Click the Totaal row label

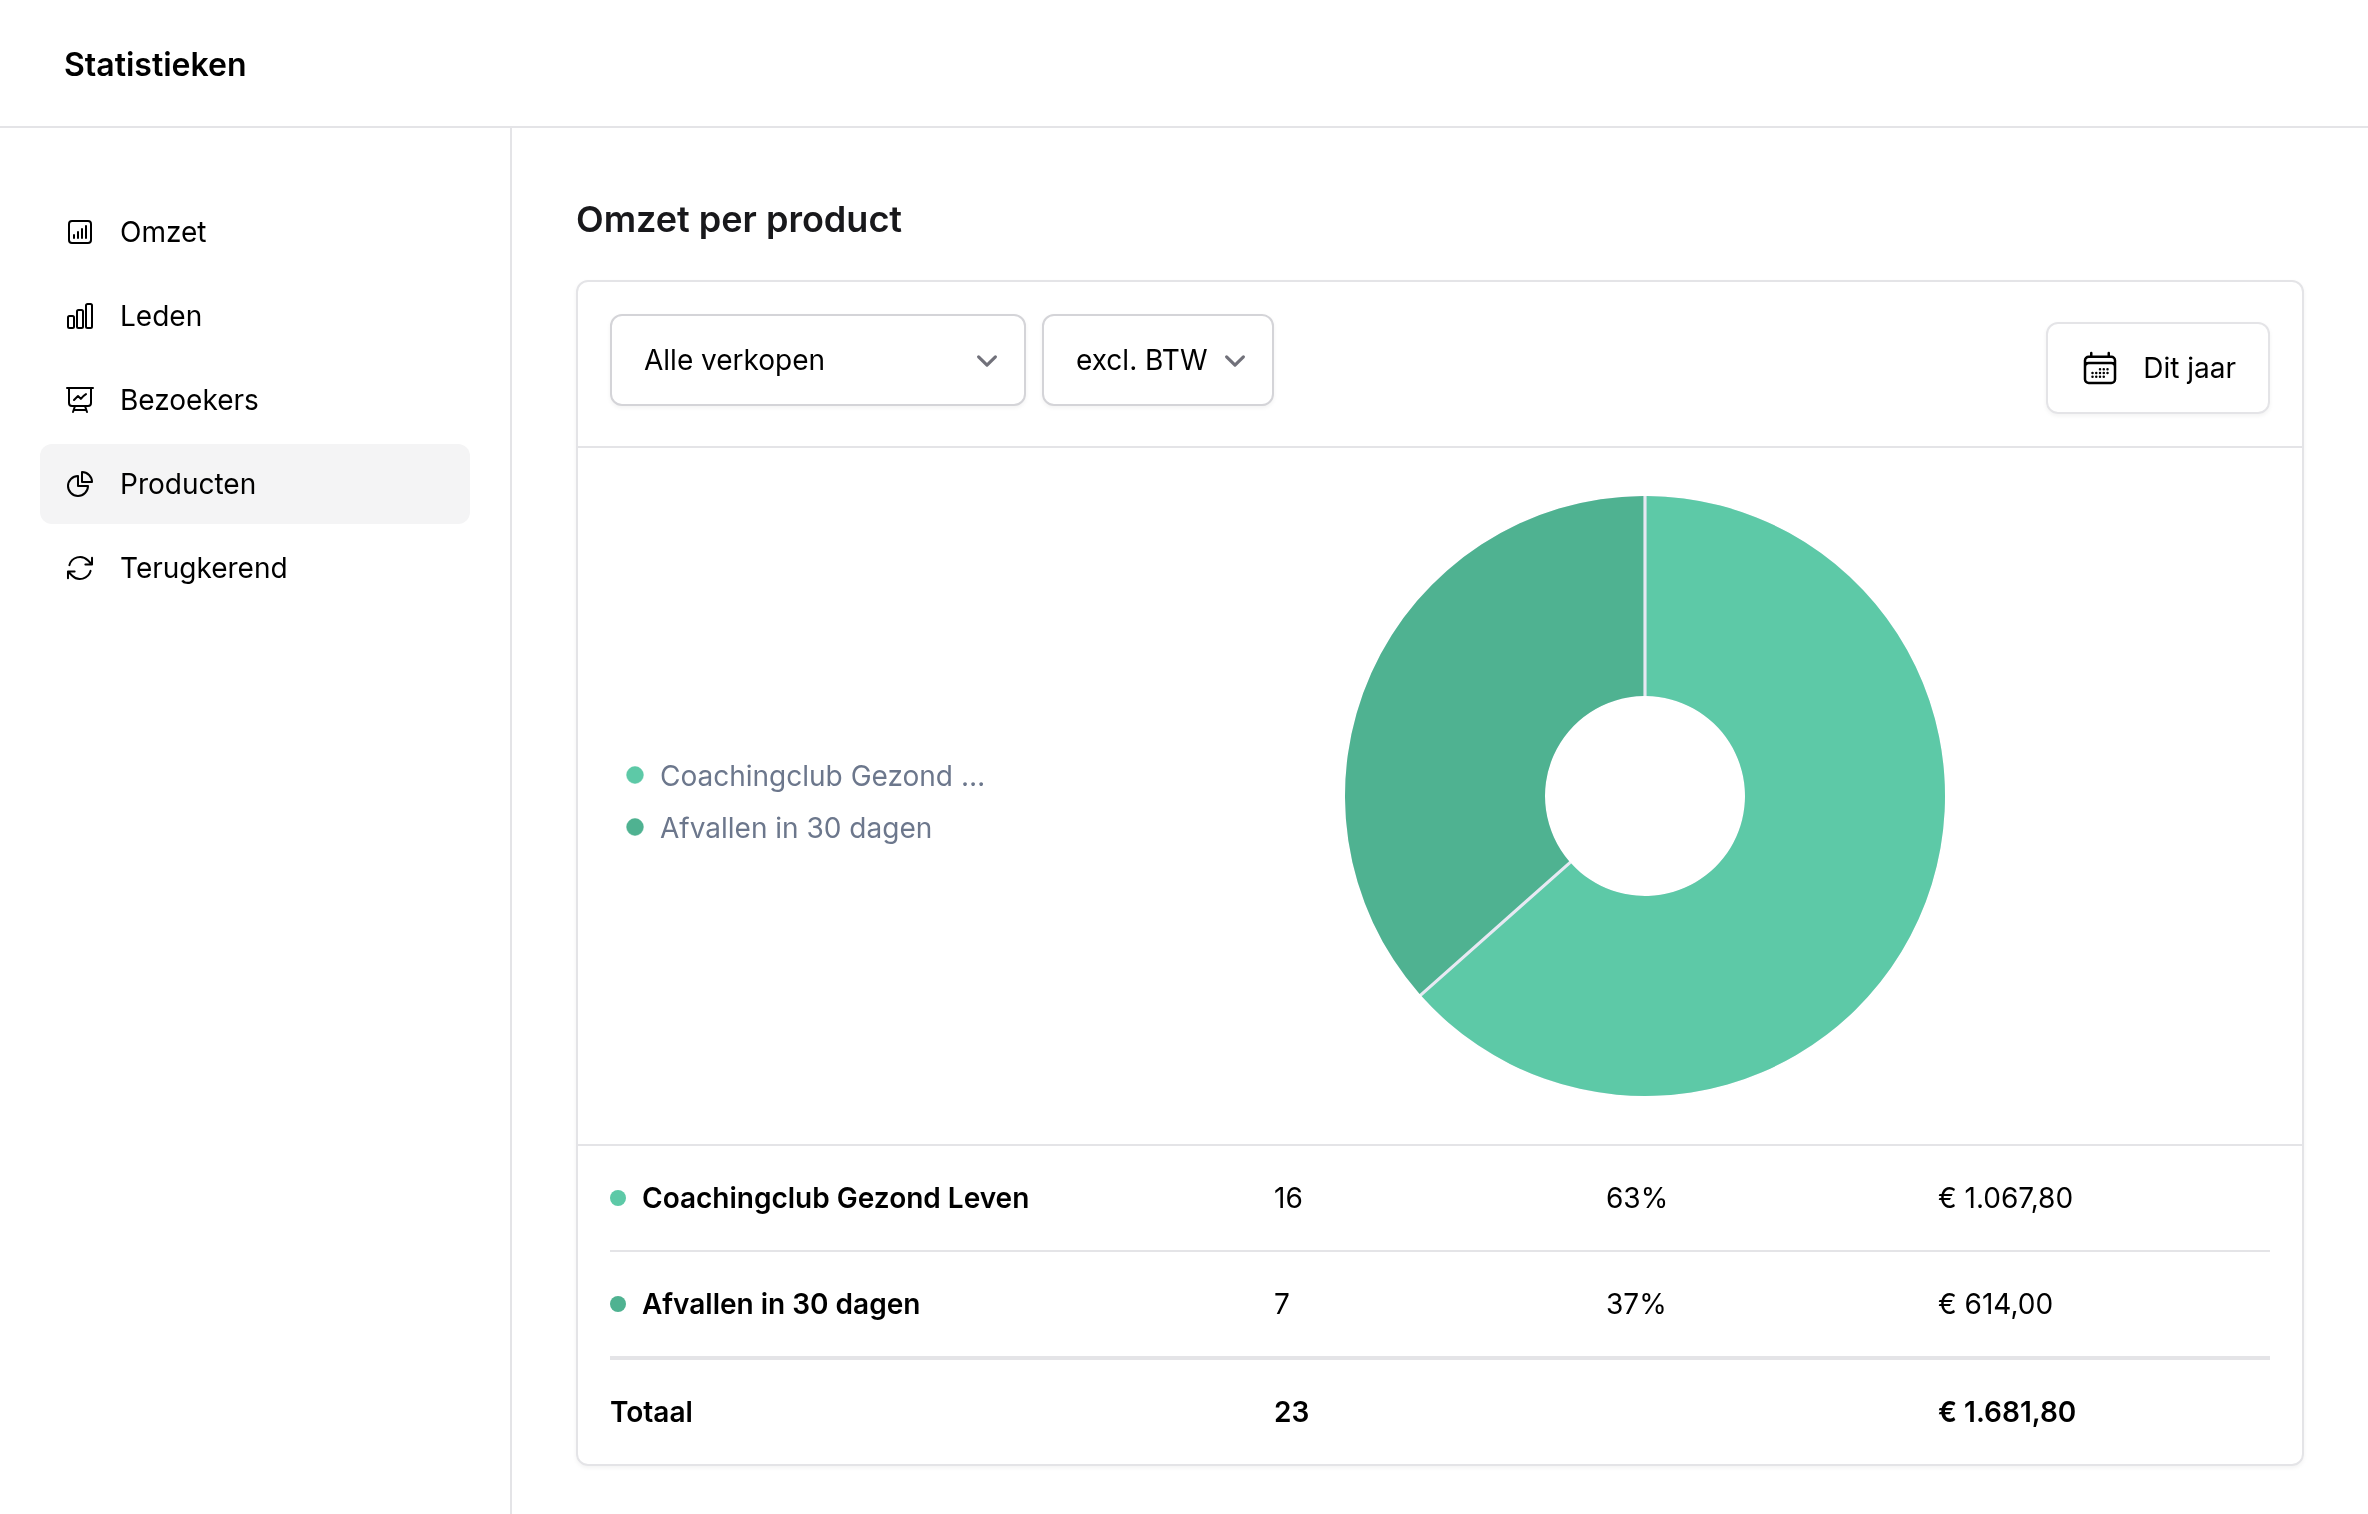tap(651, 1412)
